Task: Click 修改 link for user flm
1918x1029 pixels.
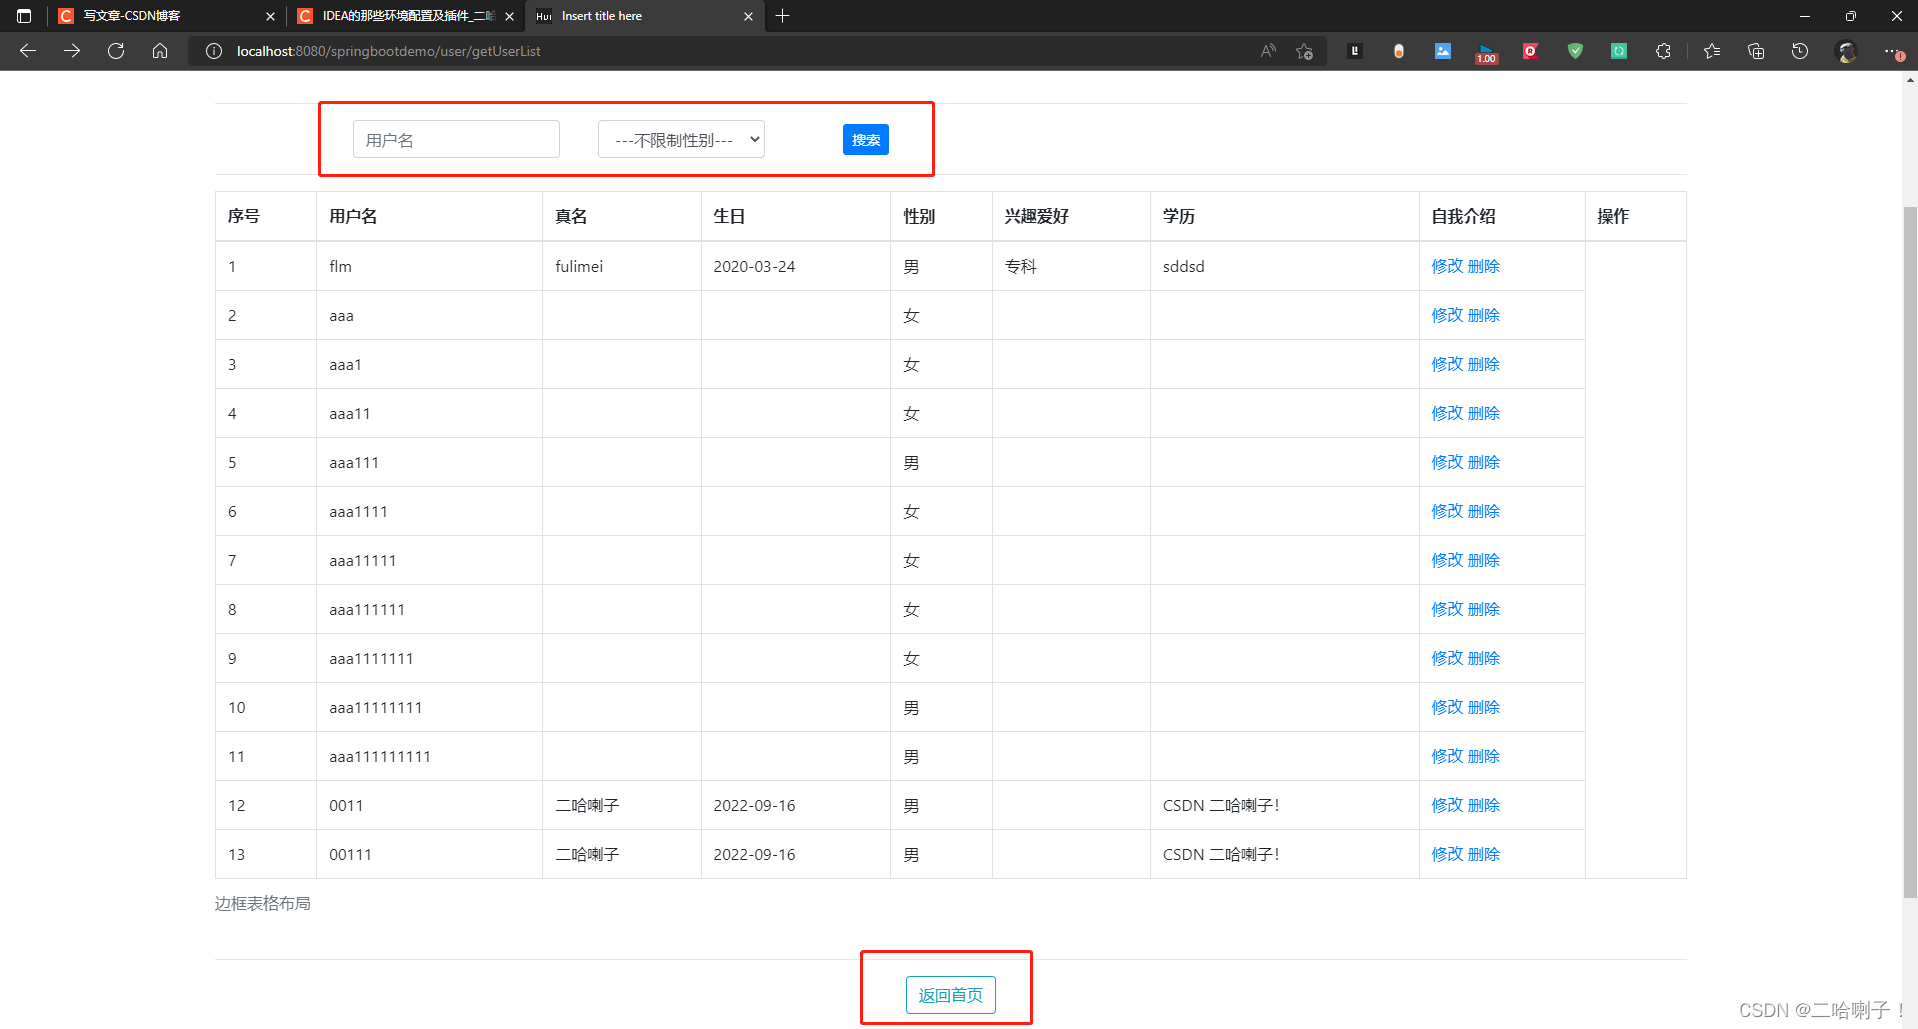Action: pos(1447,266)
